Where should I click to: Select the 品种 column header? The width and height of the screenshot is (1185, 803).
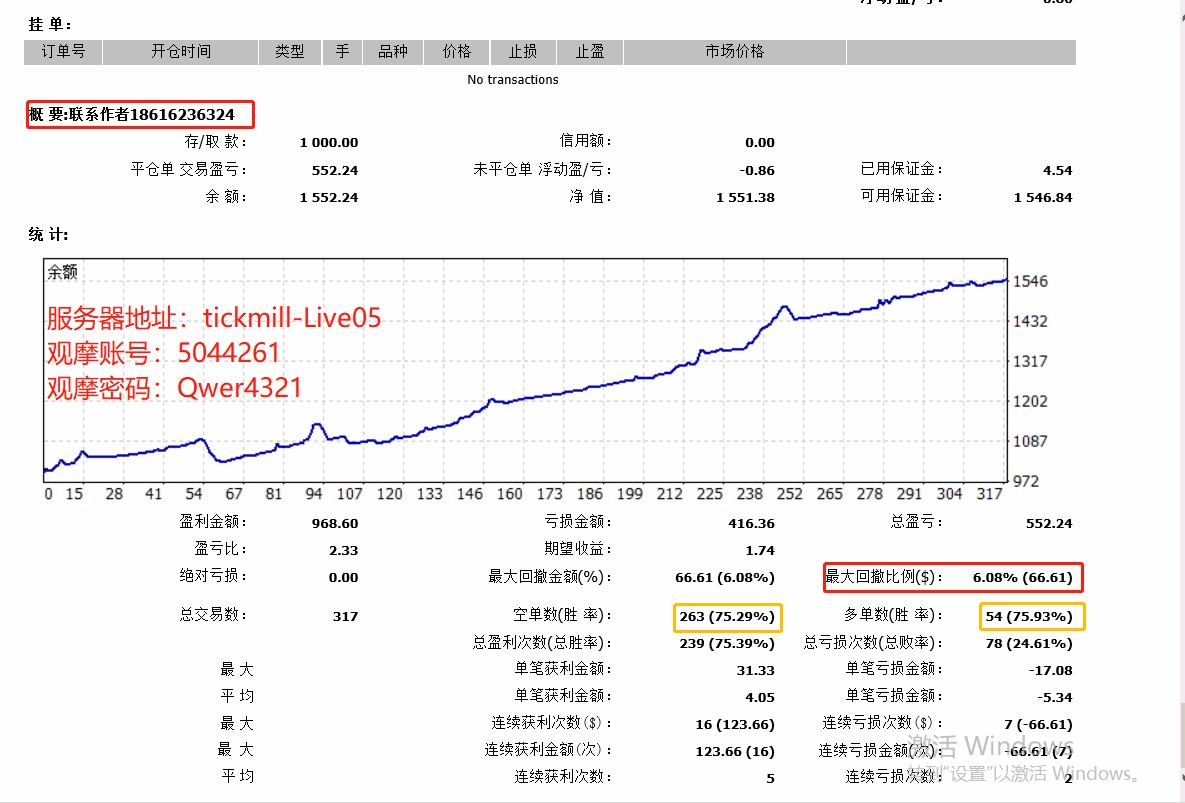coord(393,51)
